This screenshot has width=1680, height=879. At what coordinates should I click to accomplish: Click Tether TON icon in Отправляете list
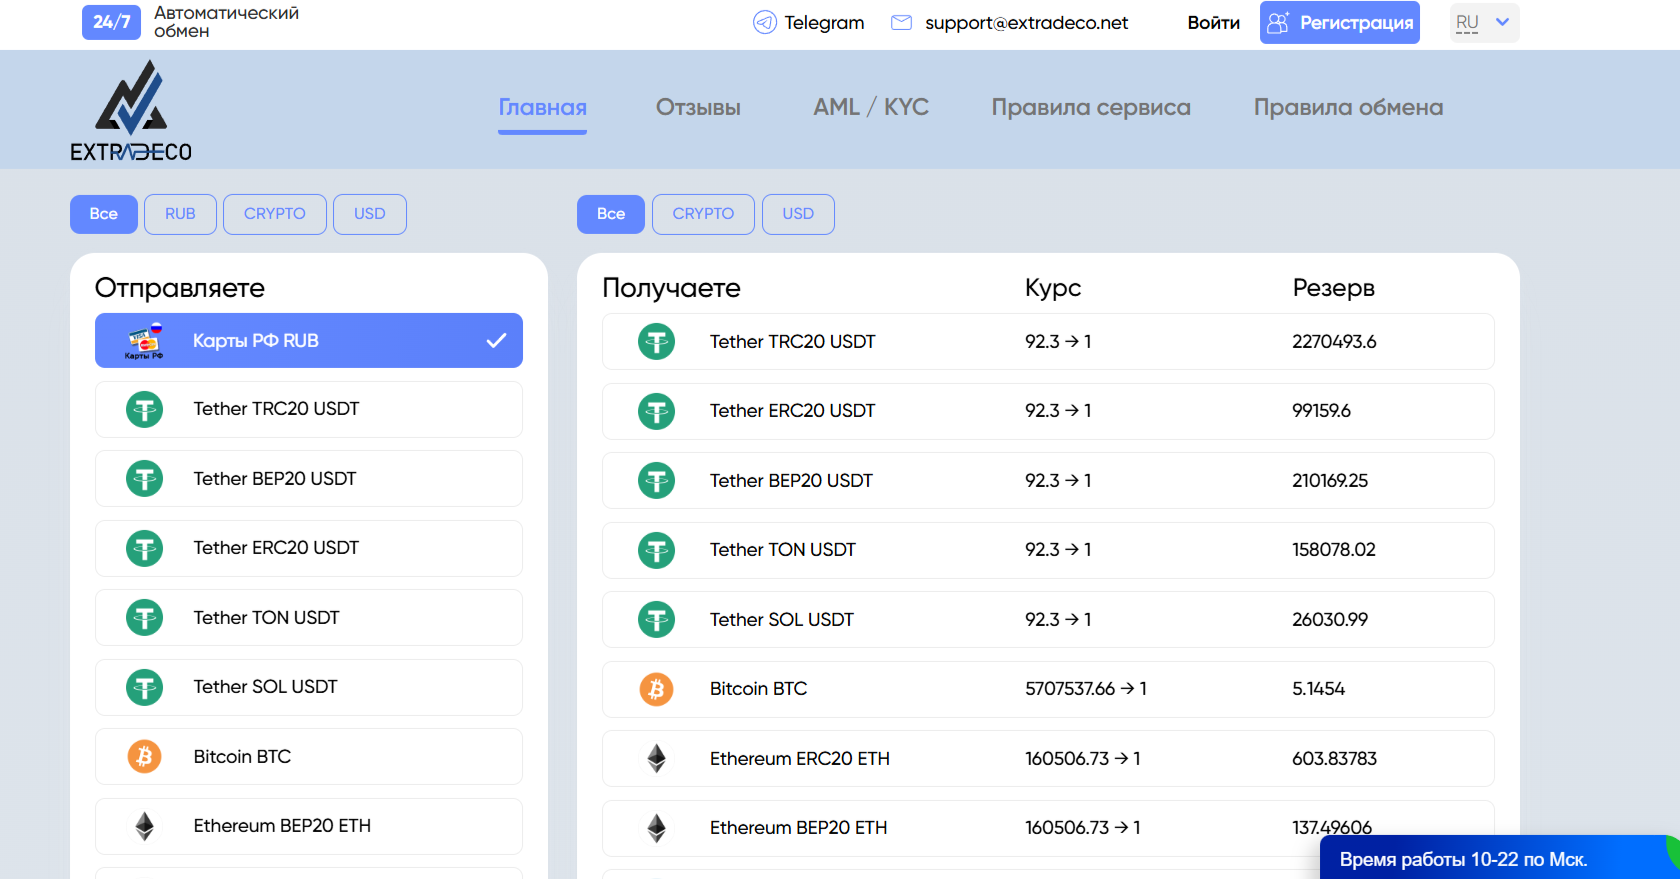click(145, 618)
